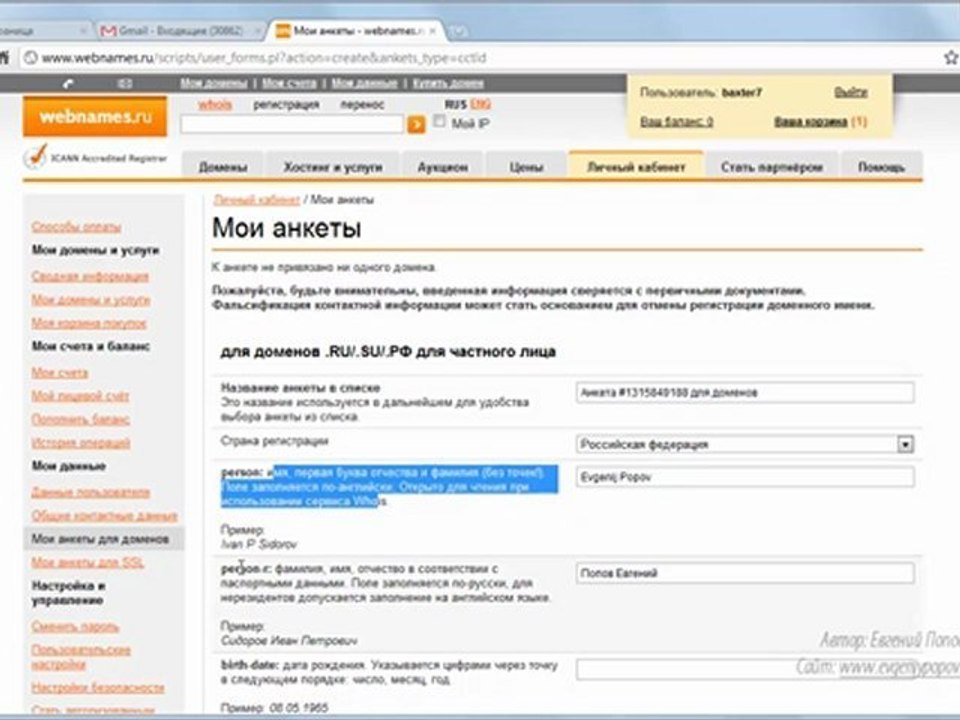Open a new browser tab
This screenshot has width=960, height=720.
458,31
